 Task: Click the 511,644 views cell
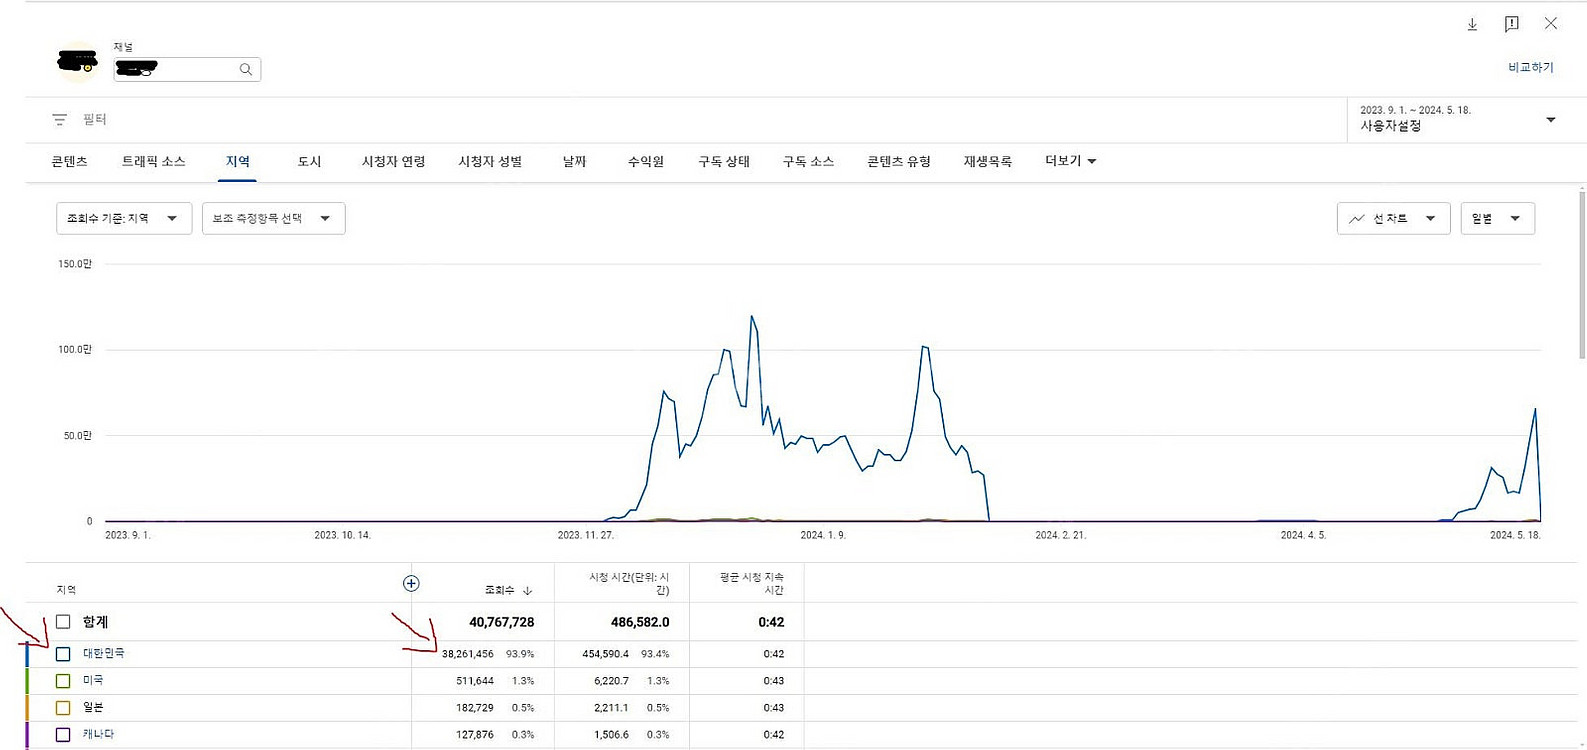[x=475, y=681]
